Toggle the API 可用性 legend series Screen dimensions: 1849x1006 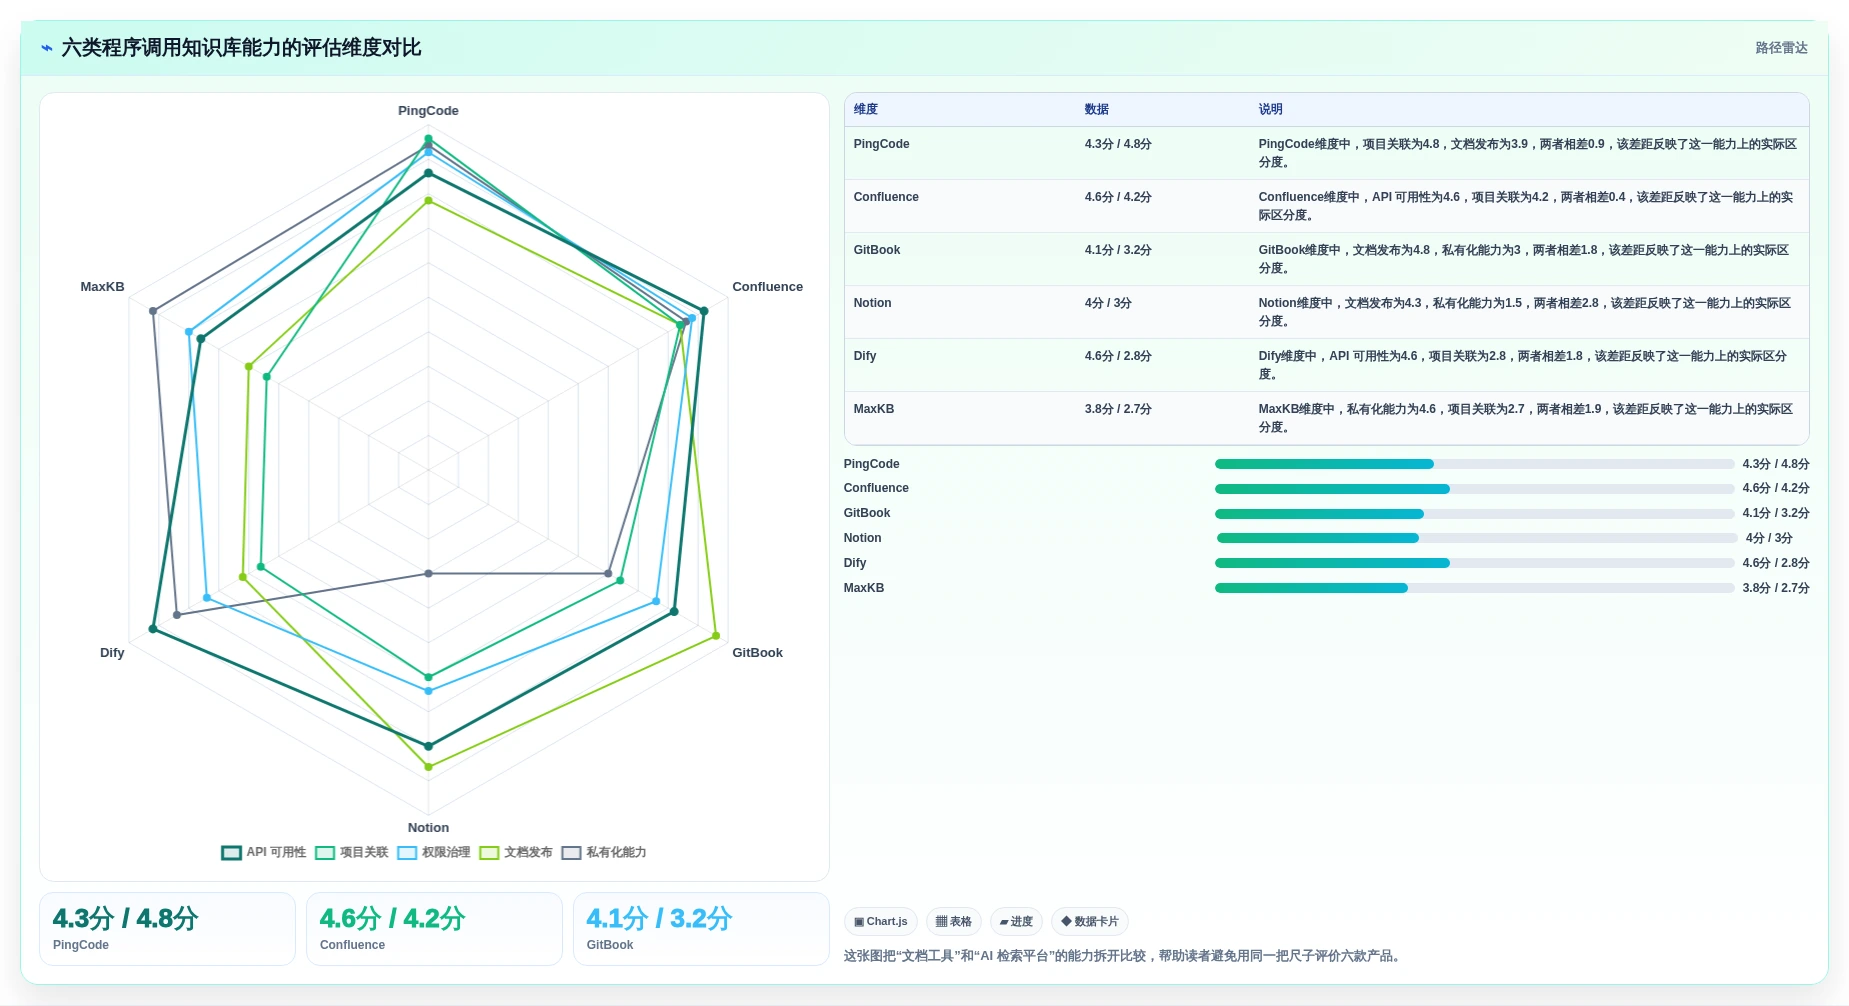(x=264, y=853)
